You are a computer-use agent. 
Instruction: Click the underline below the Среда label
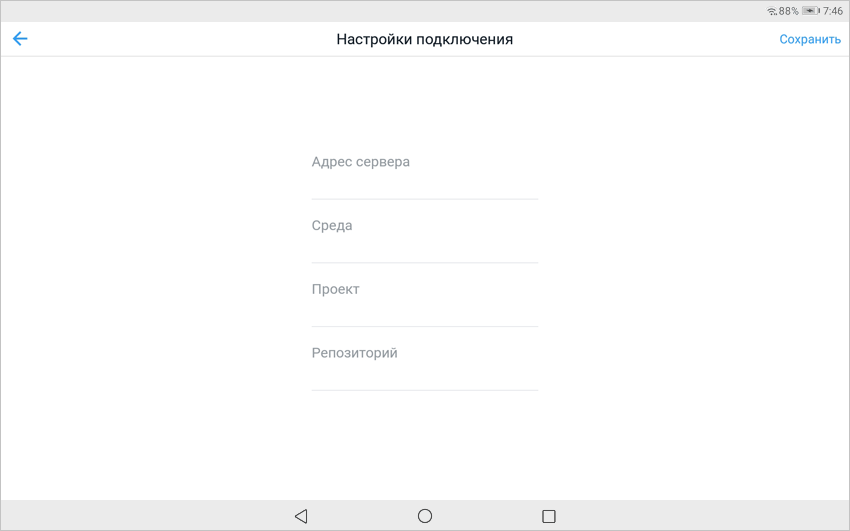[x=424, y=263]
